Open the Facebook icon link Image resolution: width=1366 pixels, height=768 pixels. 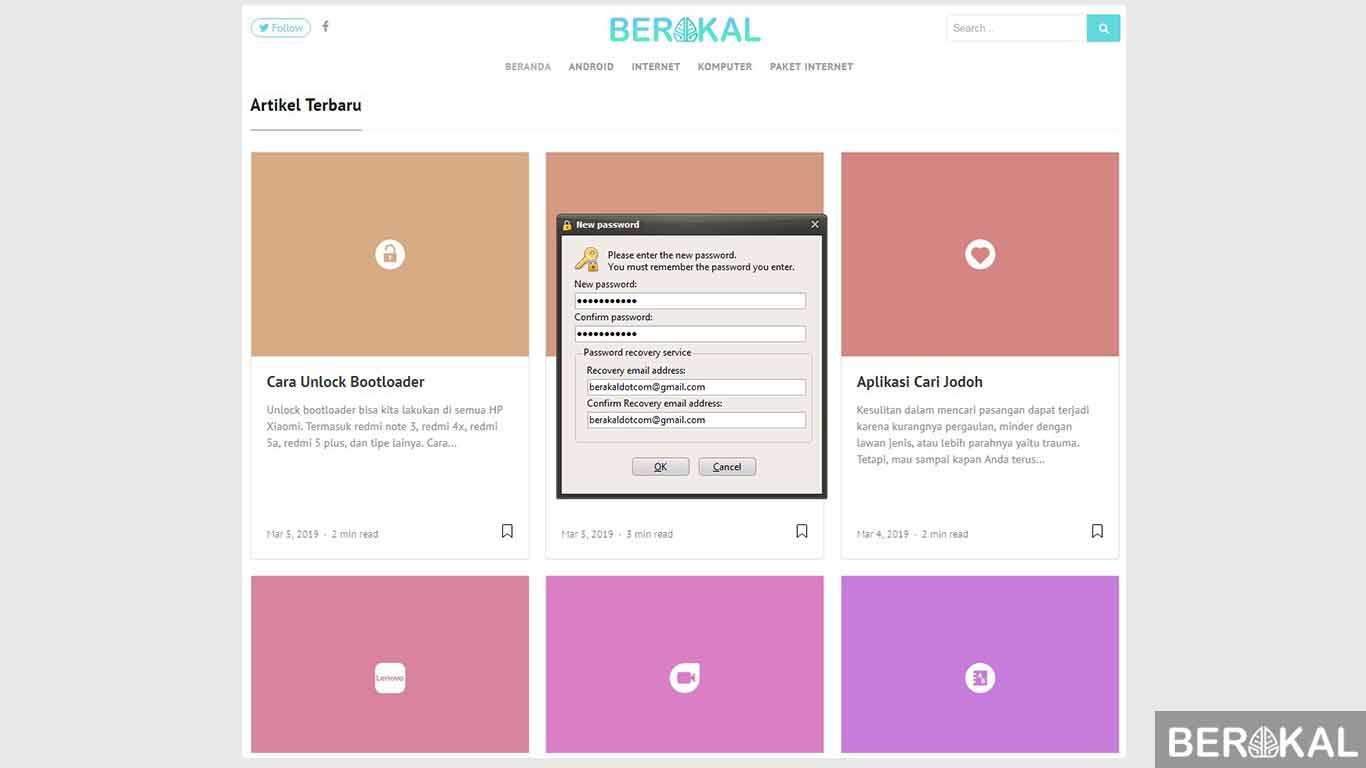[x=325, y=27]
